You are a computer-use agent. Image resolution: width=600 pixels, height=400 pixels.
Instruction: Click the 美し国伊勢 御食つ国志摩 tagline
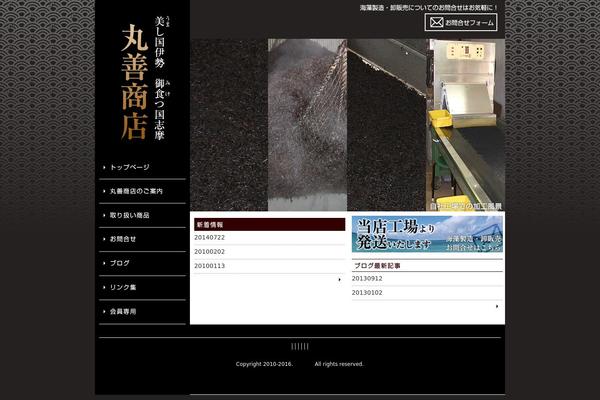pyautogui.click(x=160, y=78)
